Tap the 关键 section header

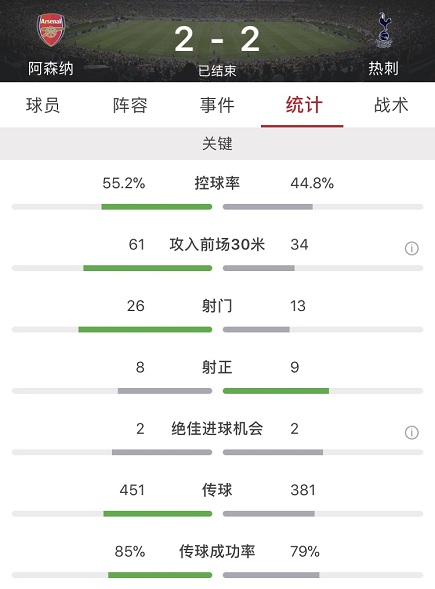click(x=218, y=143)
